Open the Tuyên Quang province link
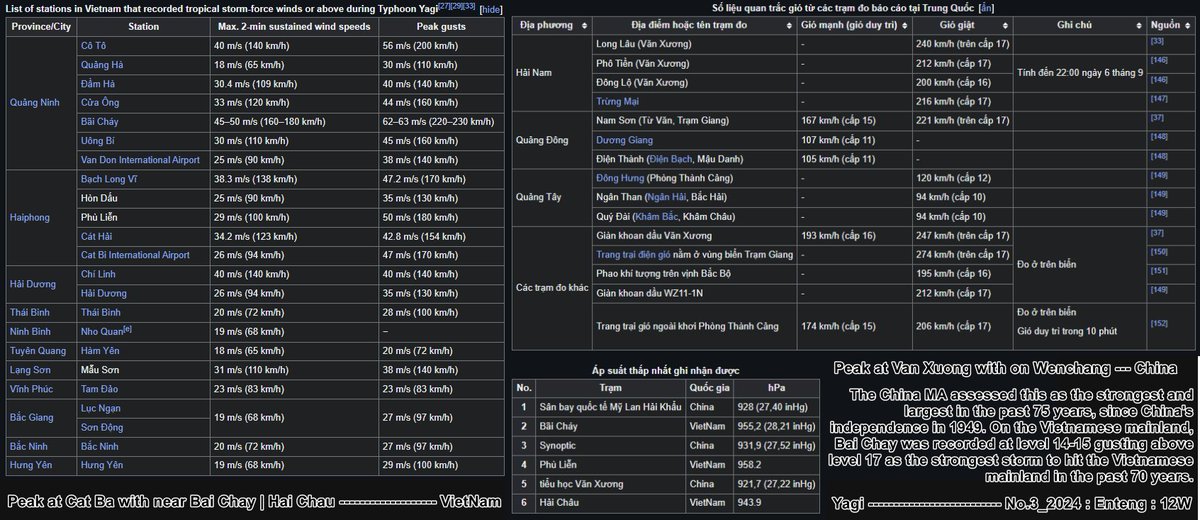Image resolution: width=1200 pixels, height=520 pixels. [39, 350]
